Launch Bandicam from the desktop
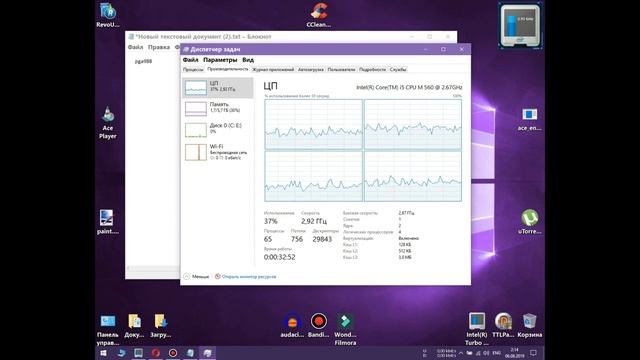The height and width of the screenshot is (360, 640). coord(318,326)
